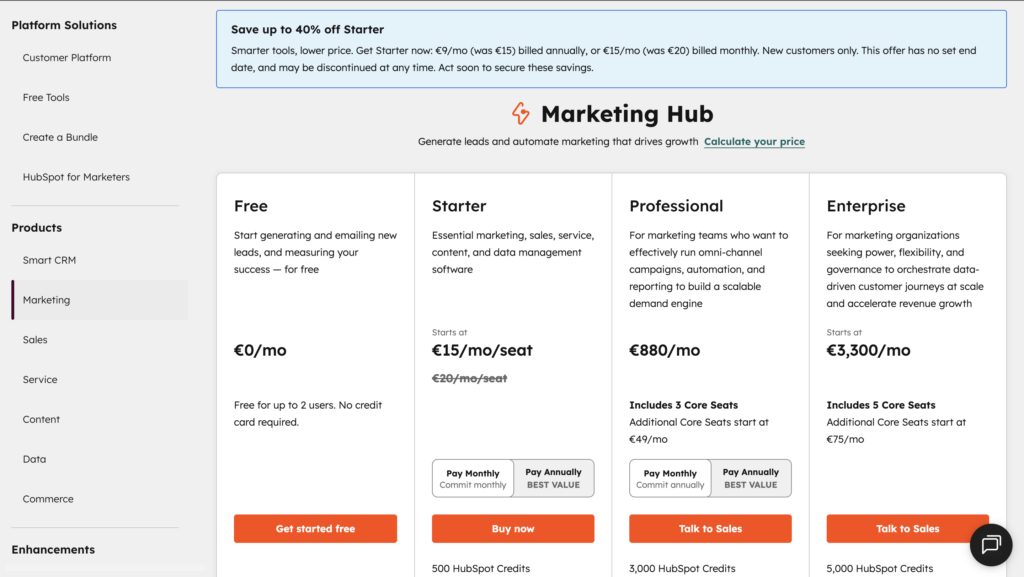Toggle Pay Monthly on the Professional plan
1024x577 pixels.
[x=669, y=478]
